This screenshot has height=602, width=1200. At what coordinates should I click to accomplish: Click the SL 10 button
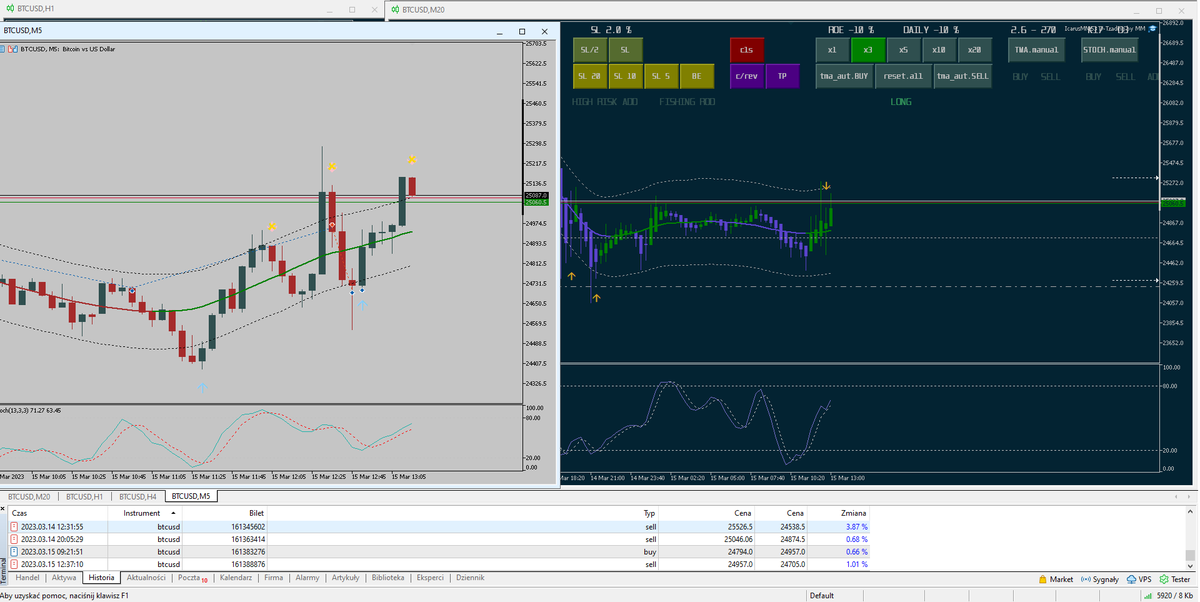(625, 76)
